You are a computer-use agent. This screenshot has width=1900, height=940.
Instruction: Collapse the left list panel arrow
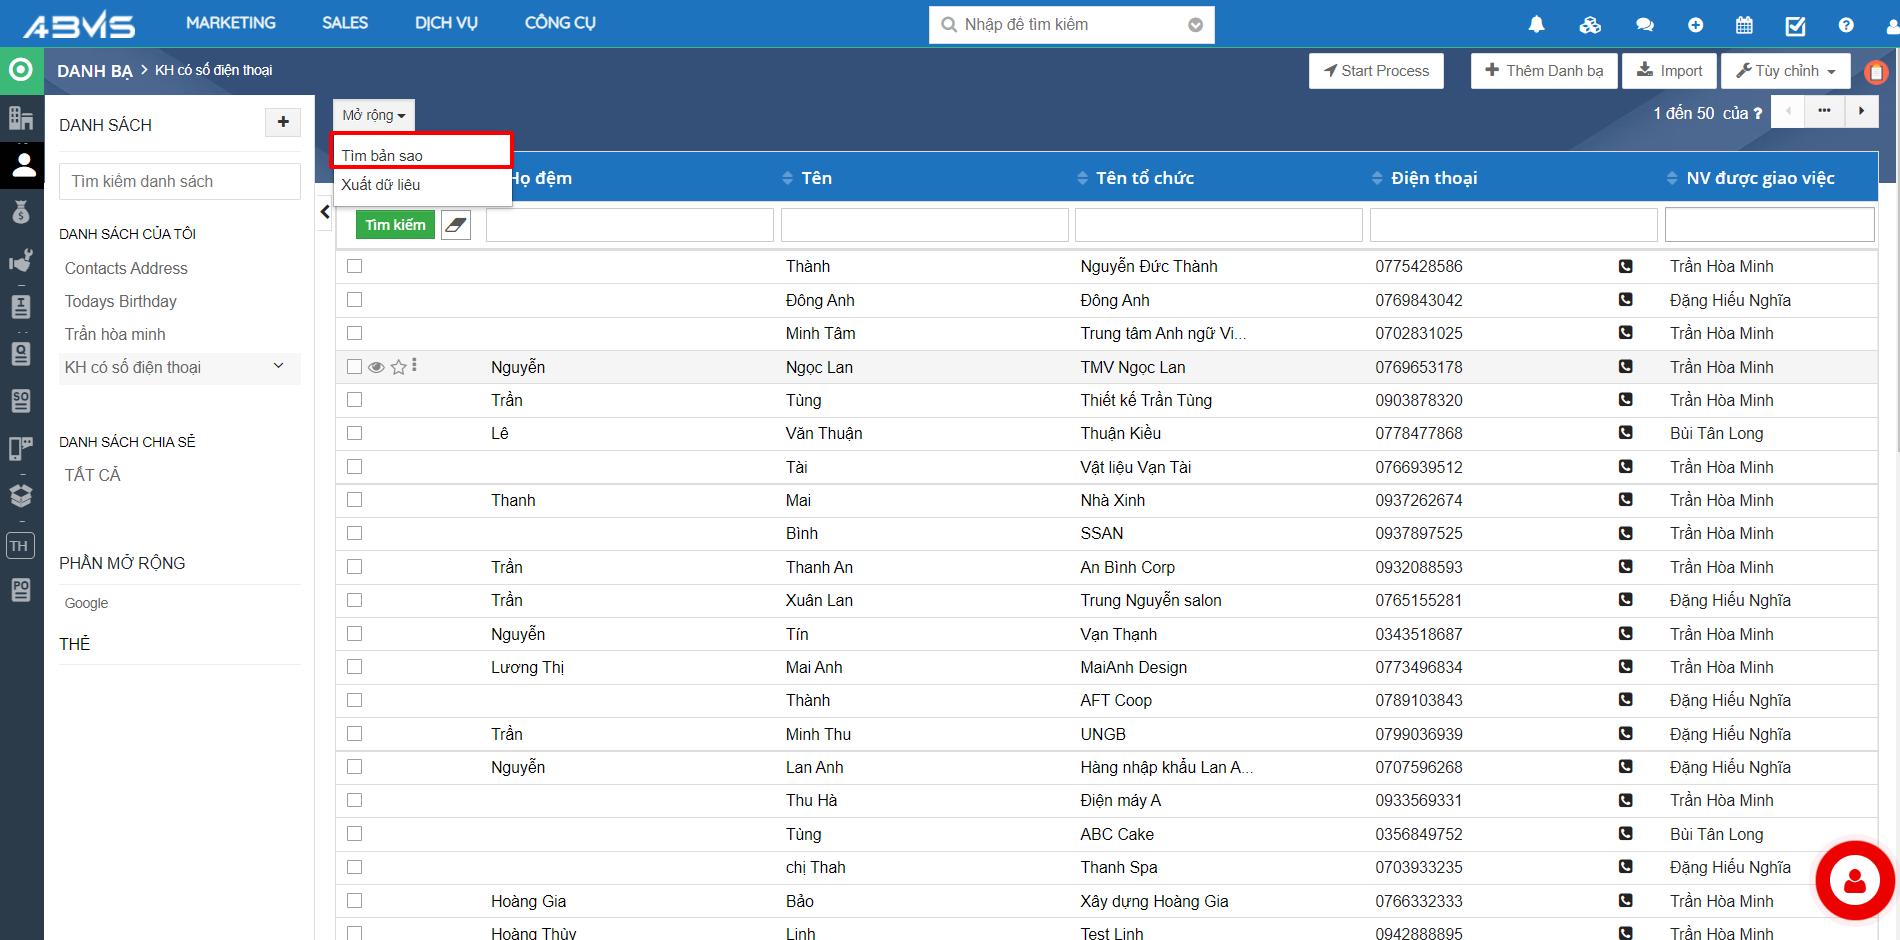(x=325, y=212)
